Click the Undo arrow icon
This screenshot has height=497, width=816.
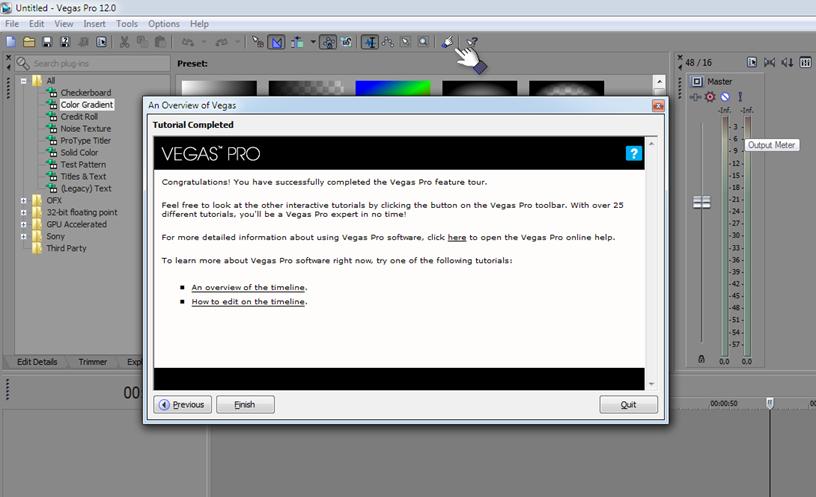pyautogui.click(x=188, y=42)
